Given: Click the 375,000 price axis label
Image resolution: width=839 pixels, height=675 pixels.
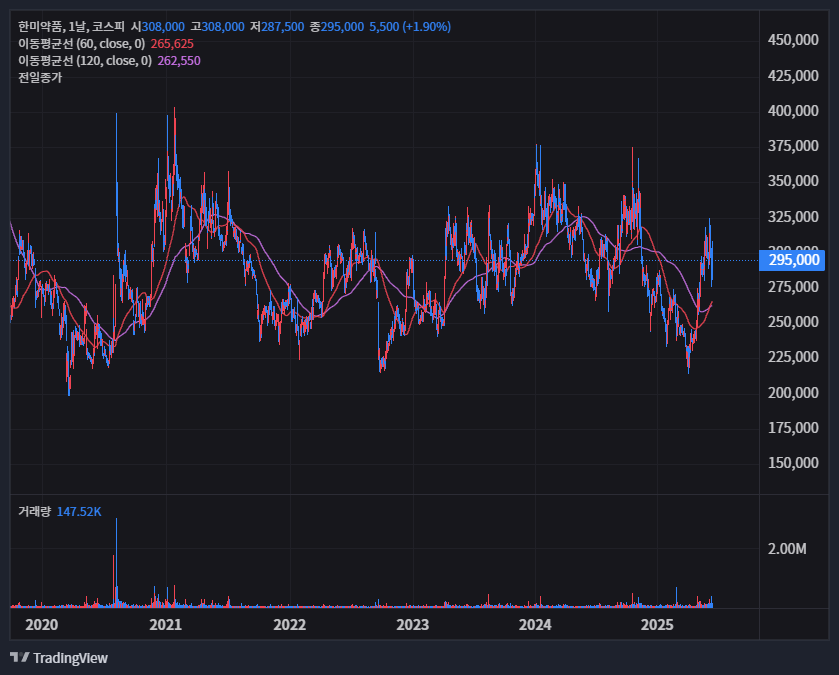Looking at the screenshot, I should [x=793, y=146].
